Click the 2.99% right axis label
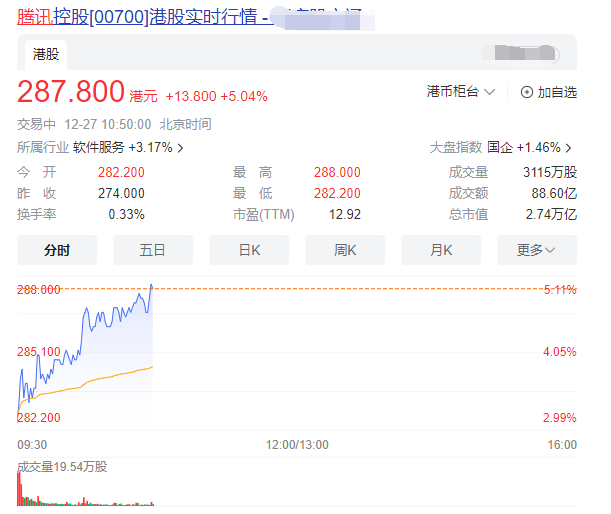 point(560,418)
